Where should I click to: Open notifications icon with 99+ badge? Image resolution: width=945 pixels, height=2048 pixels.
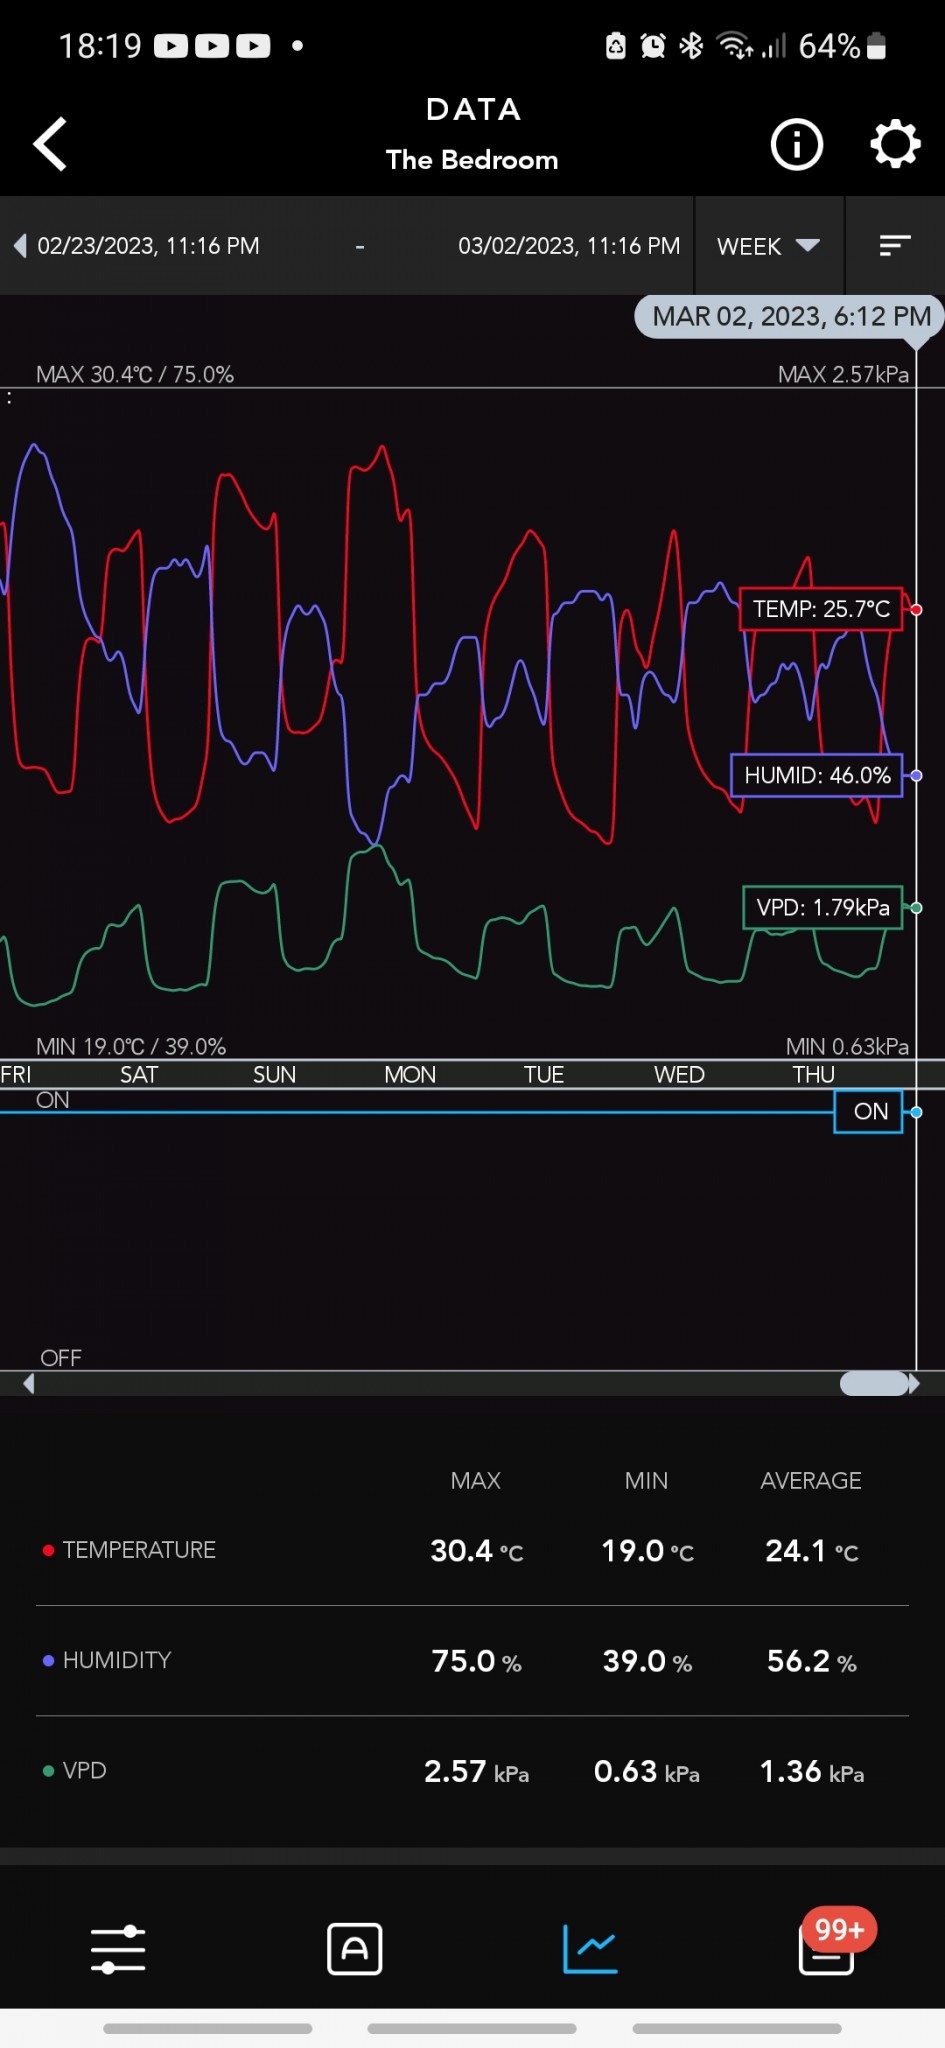[827, 1949]
